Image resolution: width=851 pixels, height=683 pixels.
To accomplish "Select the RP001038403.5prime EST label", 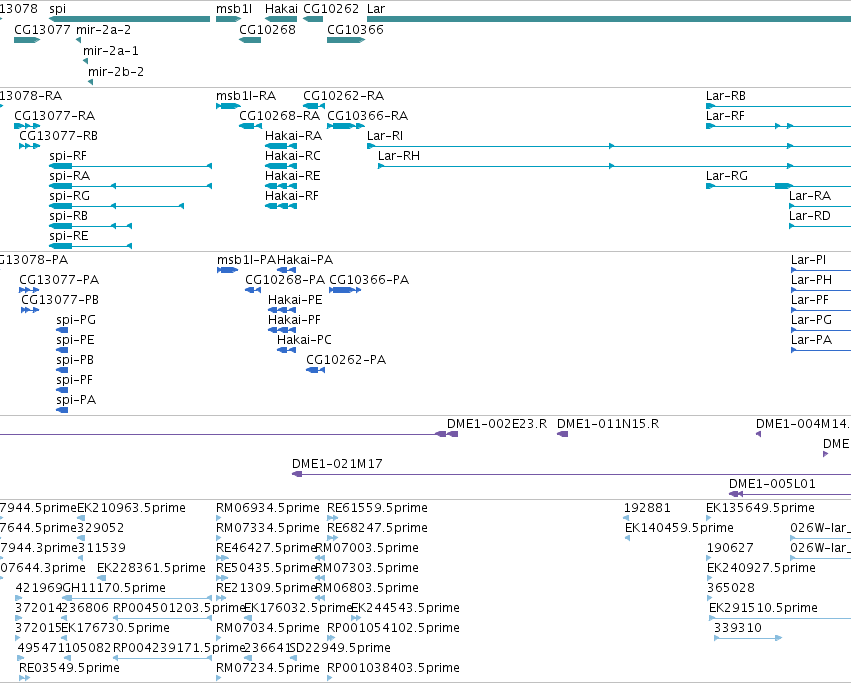I will (393, 668).
